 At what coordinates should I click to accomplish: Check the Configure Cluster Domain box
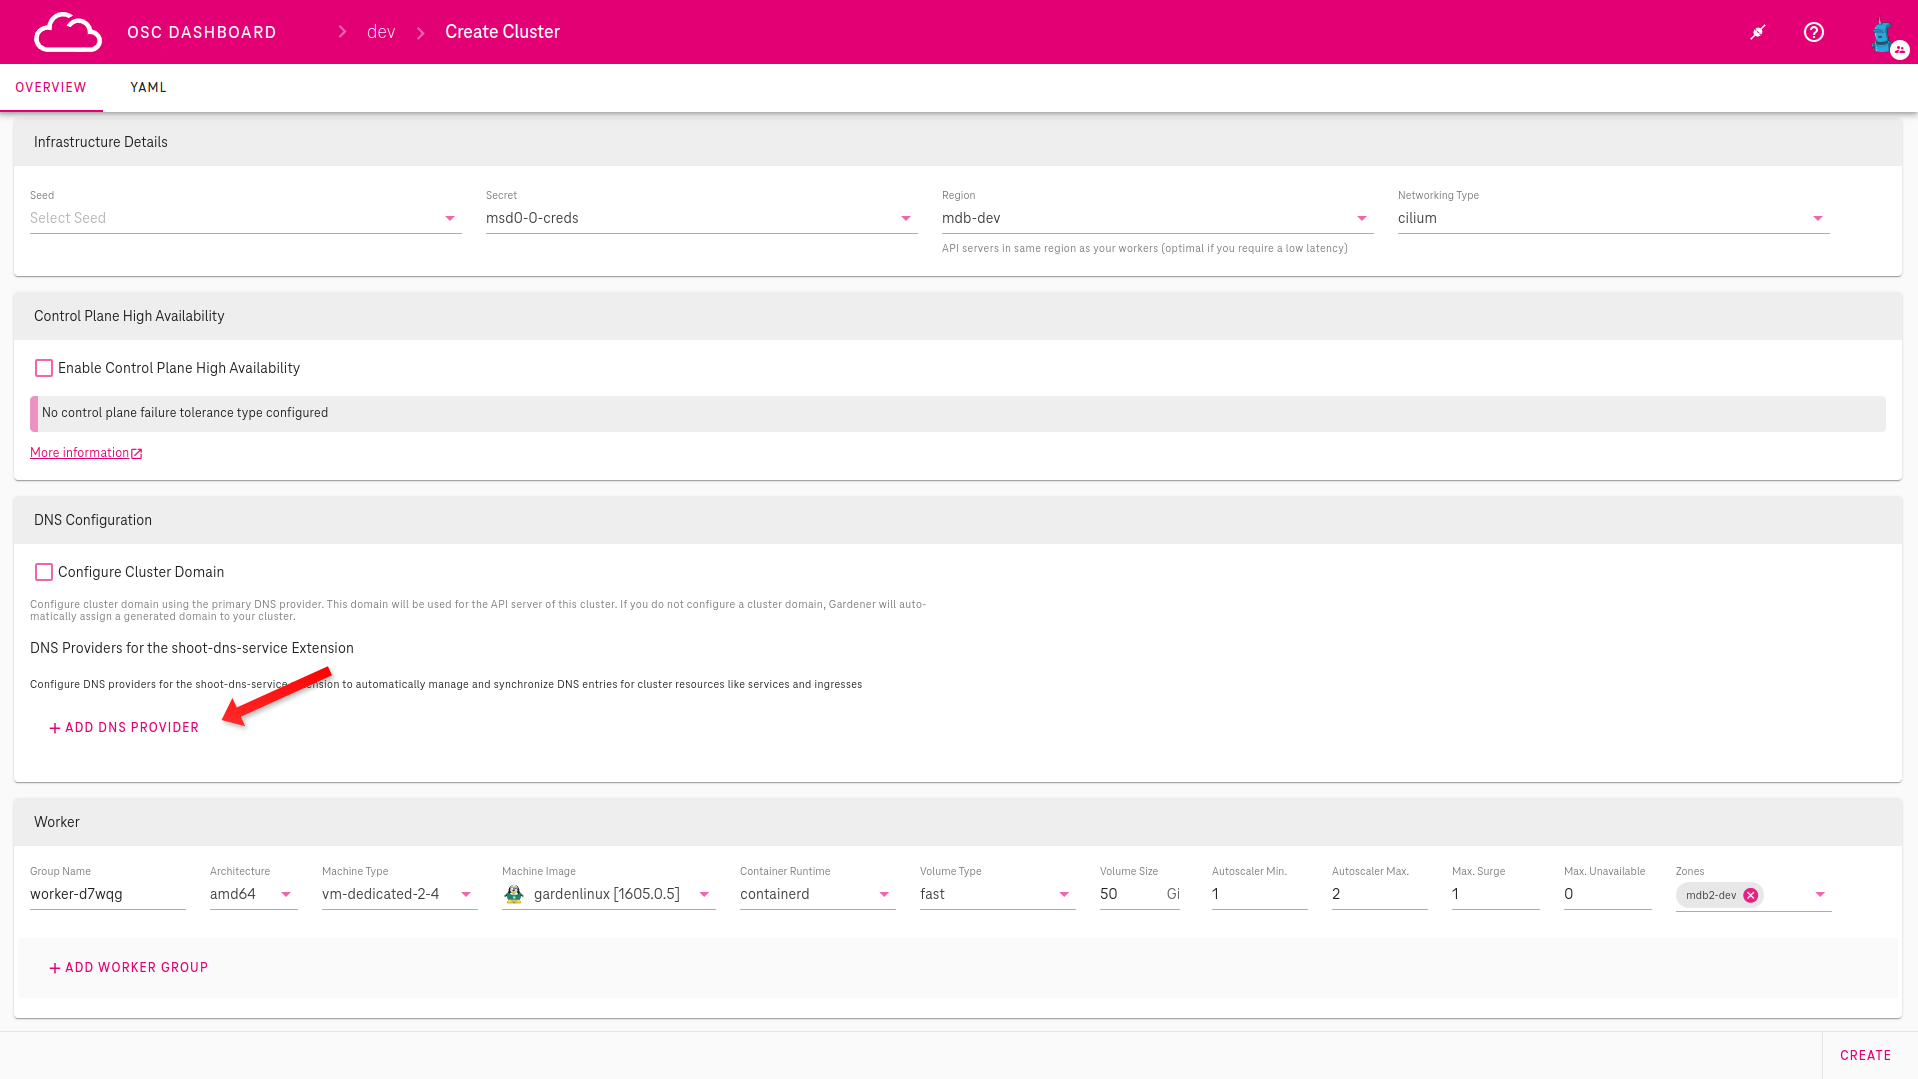tap(44, 572)
